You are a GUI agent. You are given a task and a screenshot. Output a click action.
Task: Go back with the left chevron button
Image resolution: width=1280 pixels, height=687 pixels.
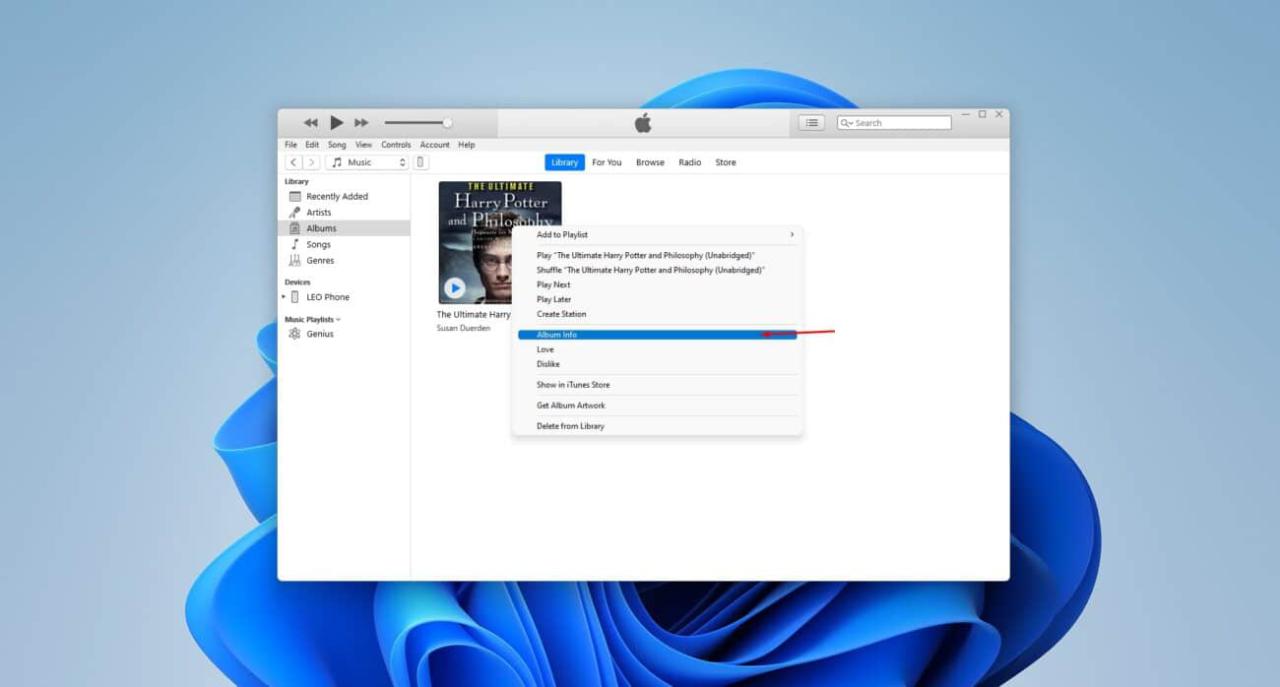point(293,162)
